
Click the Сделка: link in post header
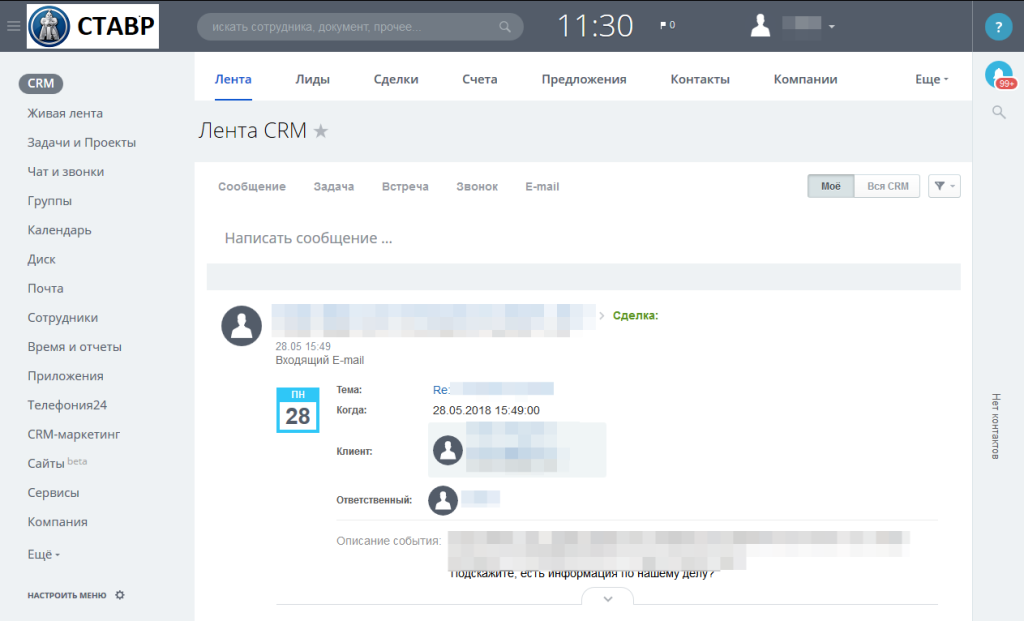pos(635,315)
